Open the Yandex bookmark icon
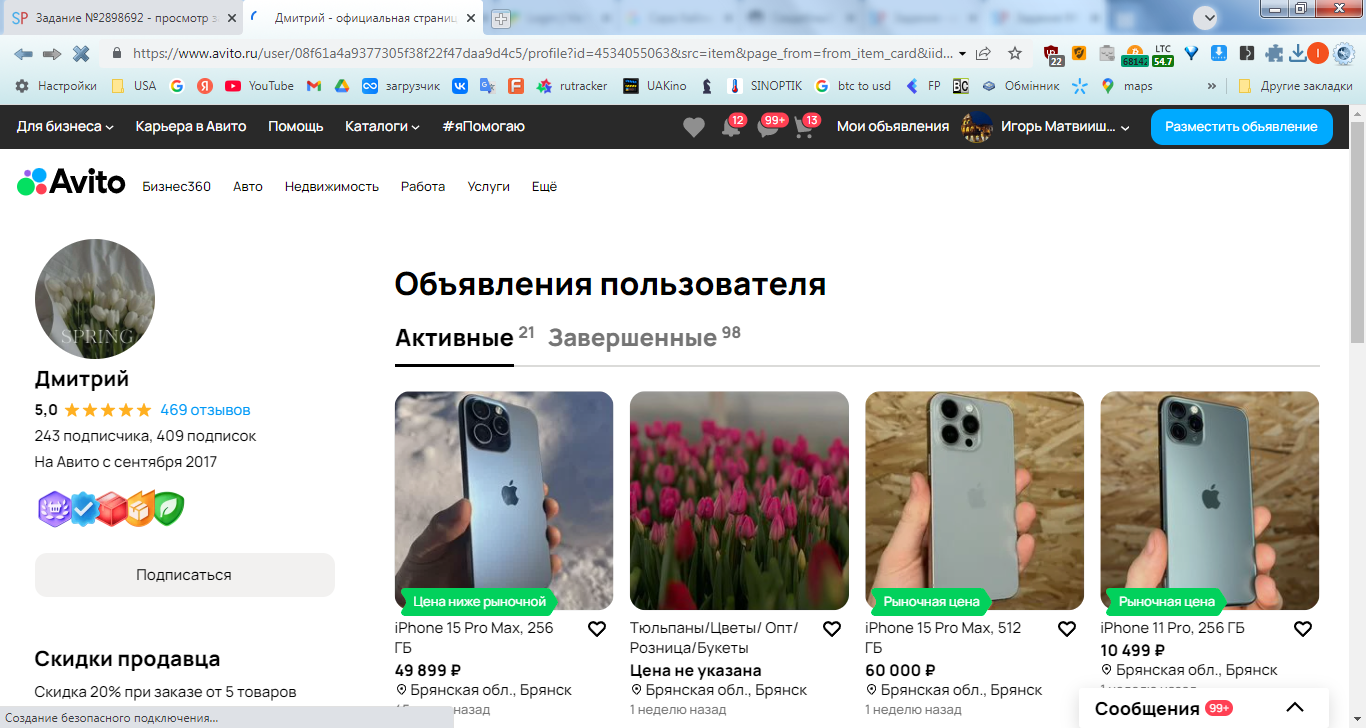The height and width of the screenshot is (728, 1366). [x=204, y=86]
